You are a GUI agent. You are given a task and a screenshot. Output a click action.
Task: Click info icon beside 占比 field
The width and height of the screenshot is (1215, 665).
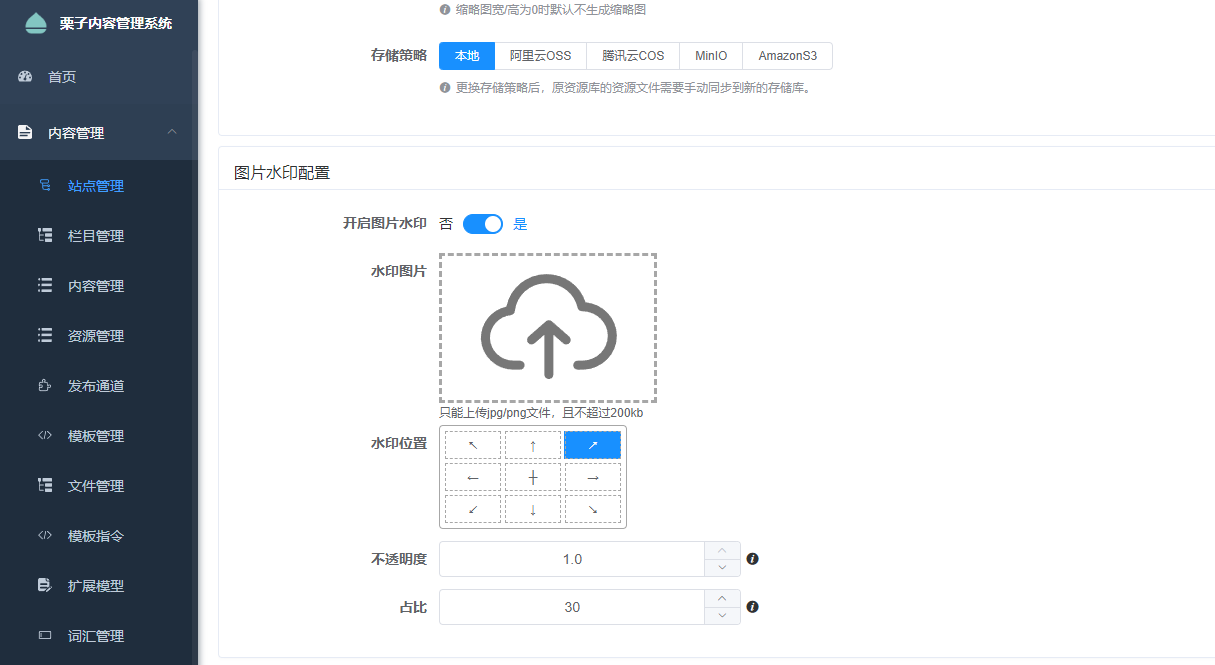753,607
